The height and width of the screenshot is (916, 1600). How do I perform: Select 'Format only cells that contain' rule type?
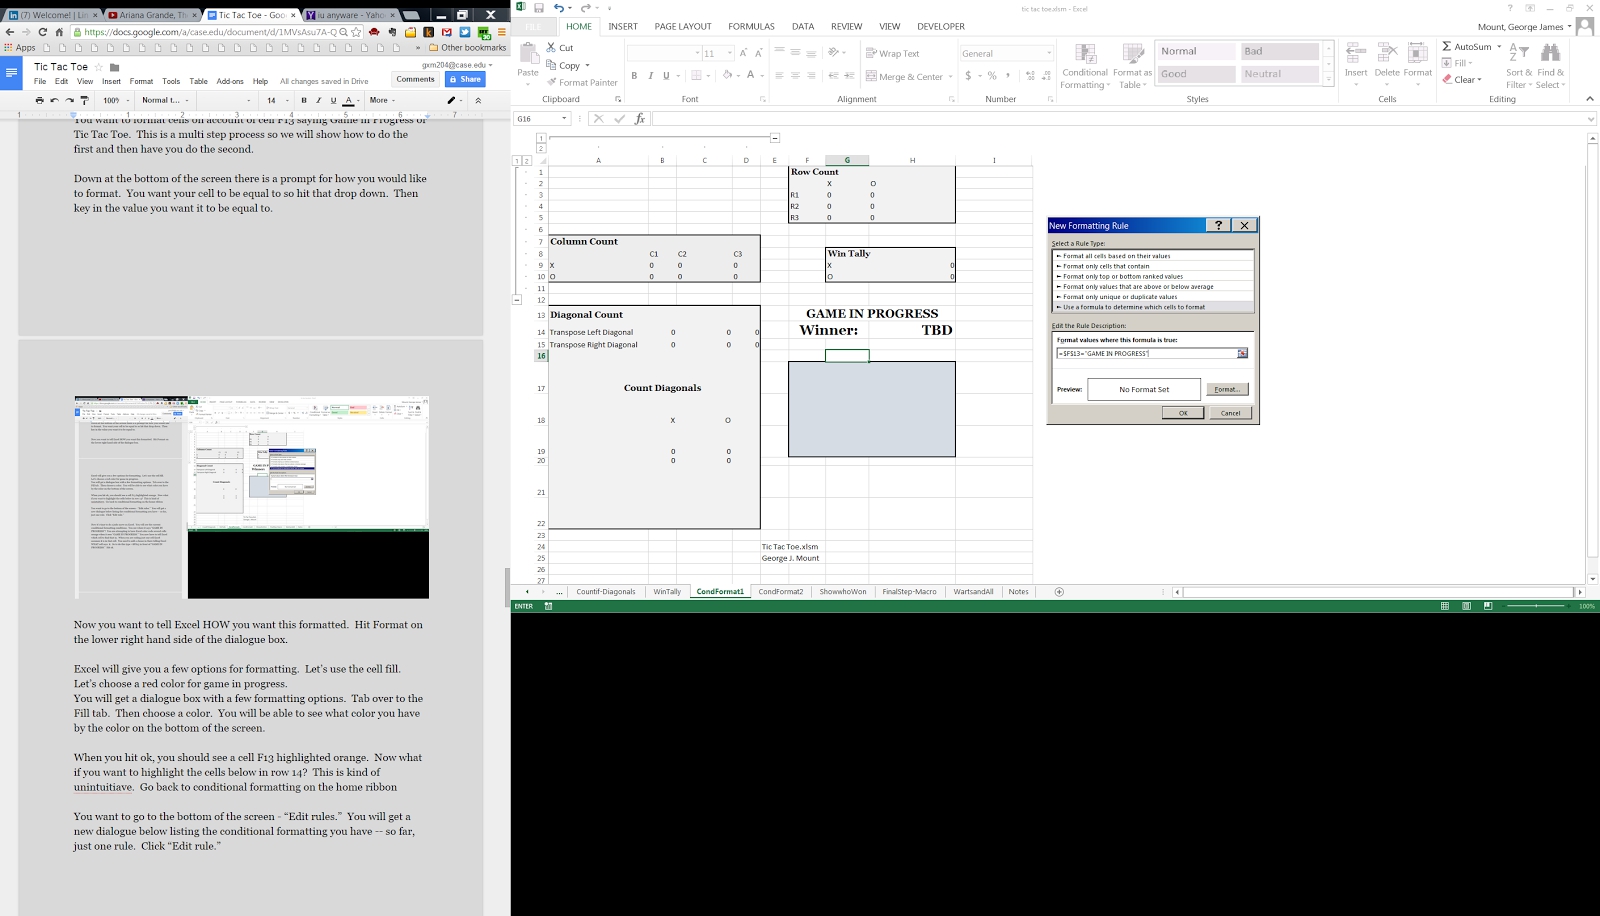[1106, 266]
